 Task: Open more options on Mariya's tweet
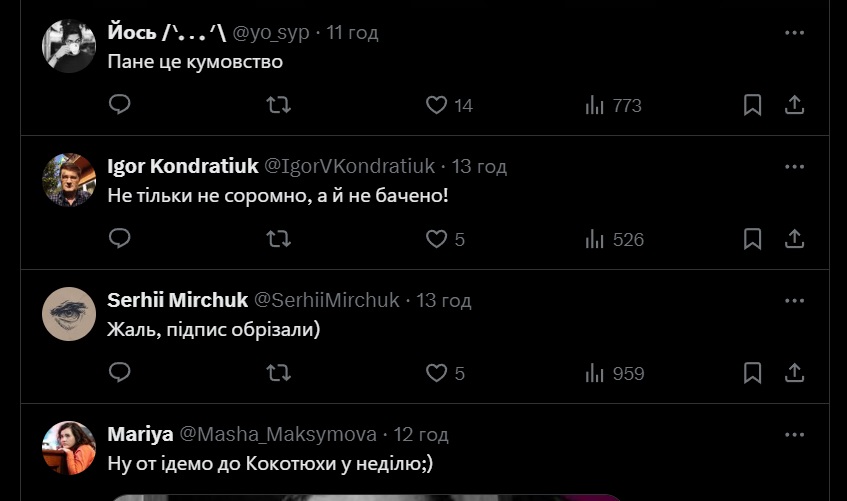[794, 435]
